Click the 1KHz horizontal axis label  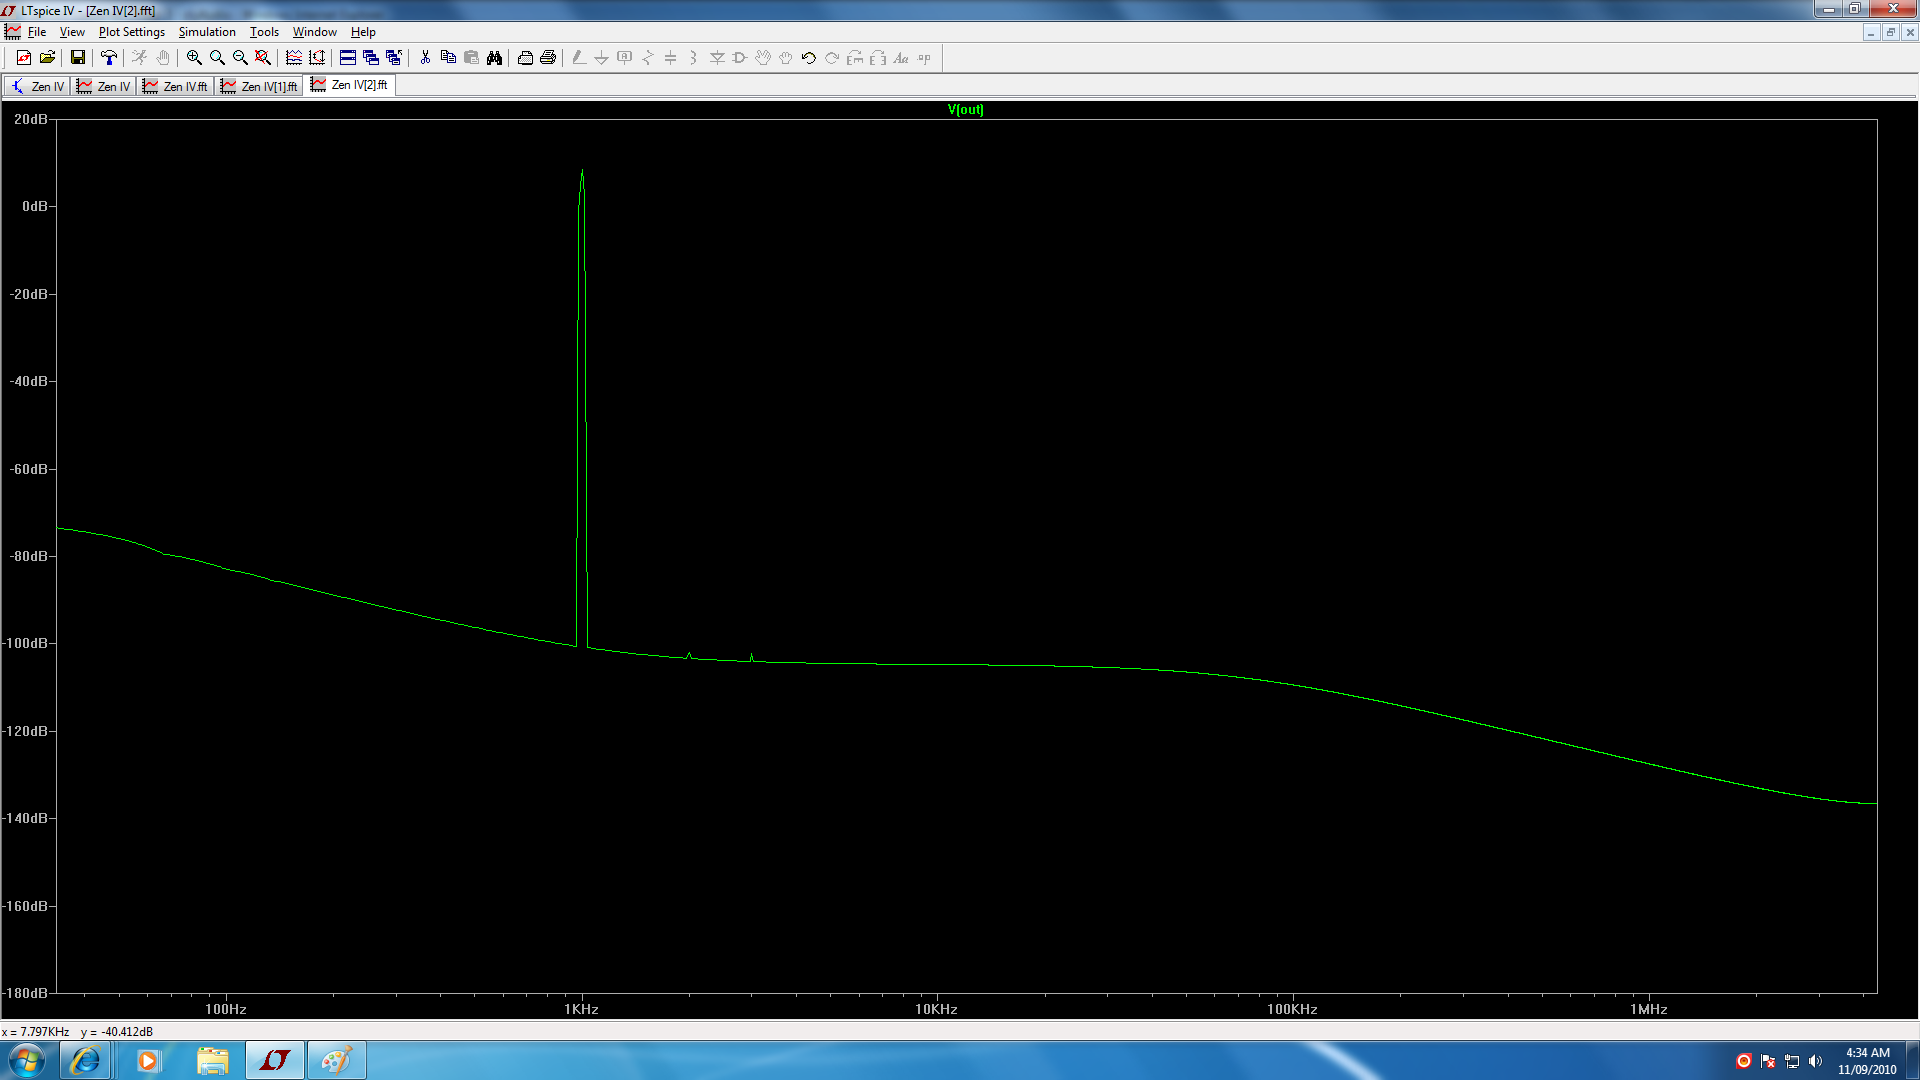pos(581,1009)
